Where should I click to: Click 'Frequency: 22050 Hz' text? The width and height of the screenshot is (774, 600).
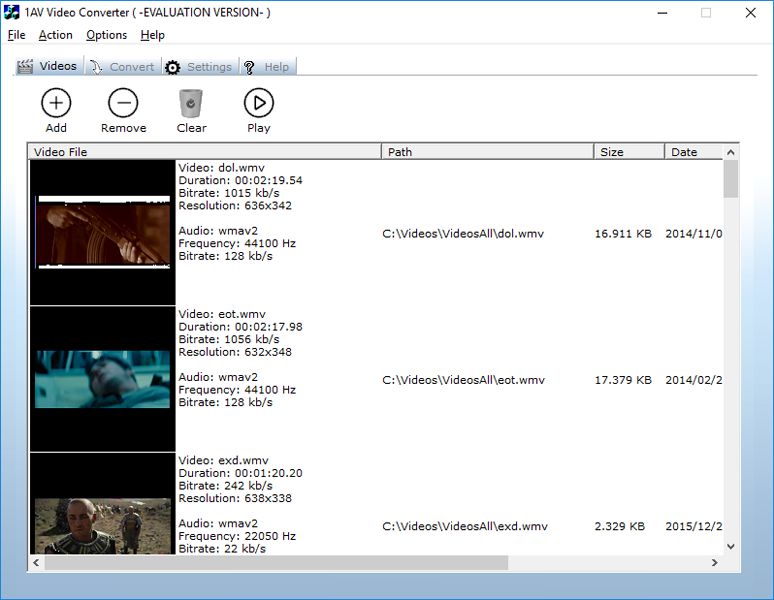click(x=237, y=536)
